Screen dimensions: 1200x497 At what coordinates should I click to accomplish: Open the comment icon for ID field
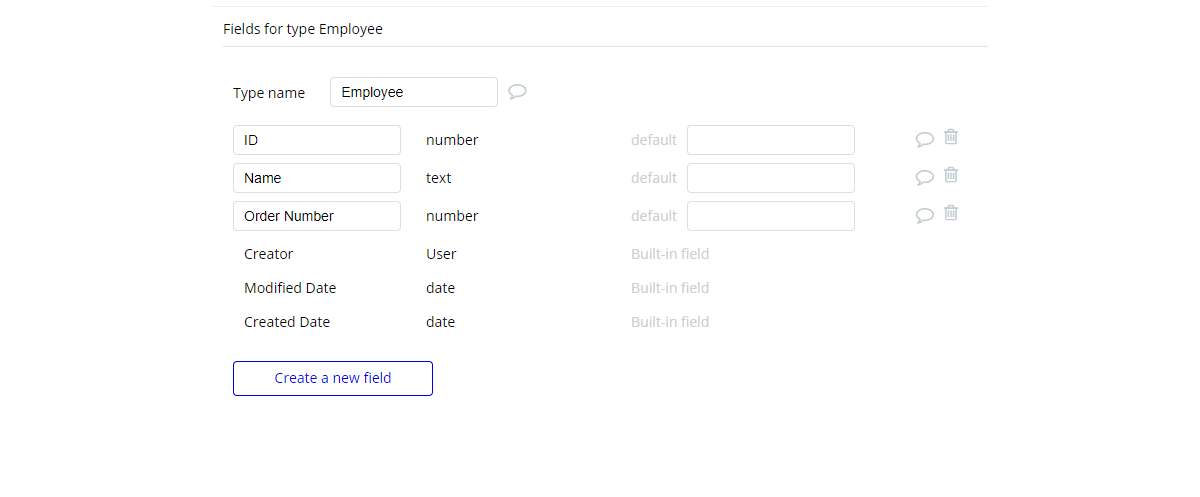tap(925, 140)
